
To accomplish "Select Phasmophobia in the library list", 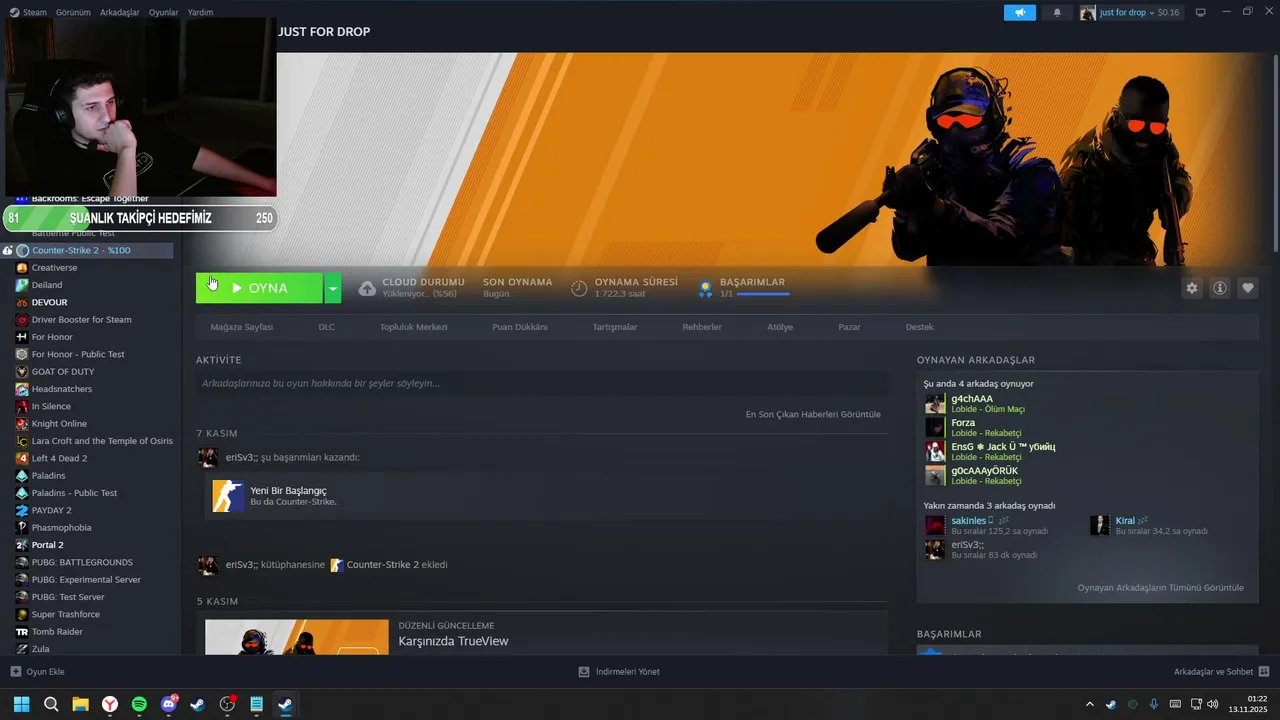I will (61, 528).
